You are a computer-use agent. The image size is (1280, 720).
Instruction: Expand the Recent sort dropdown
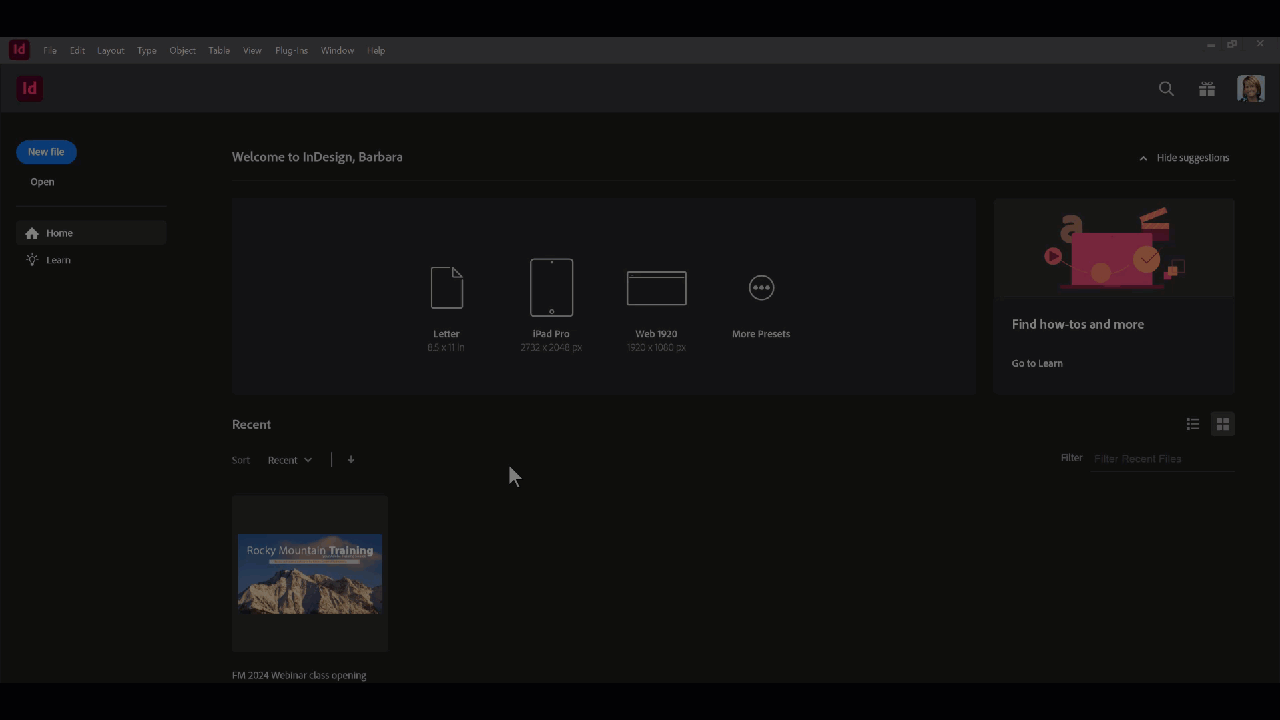coord(290,460)
